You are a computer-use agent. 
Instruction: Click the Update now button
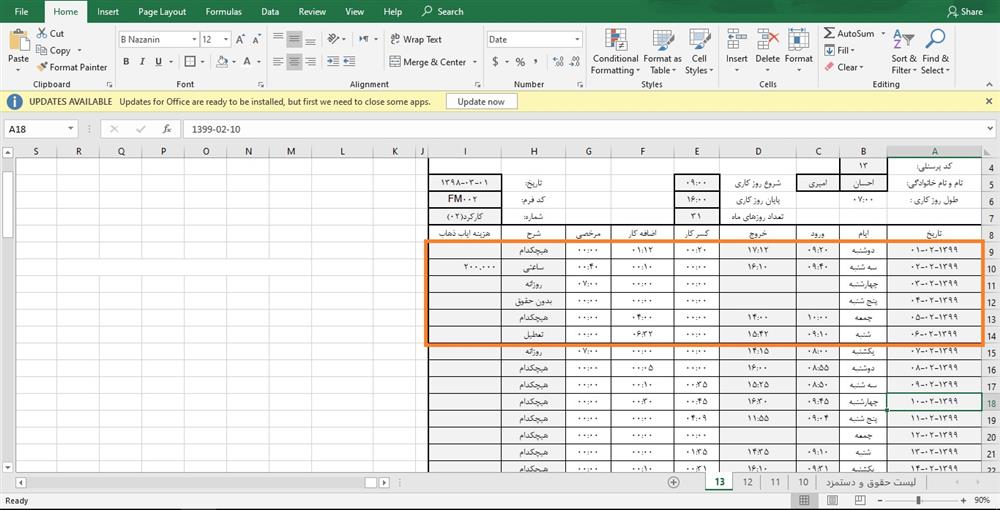(x=481, y=101)
